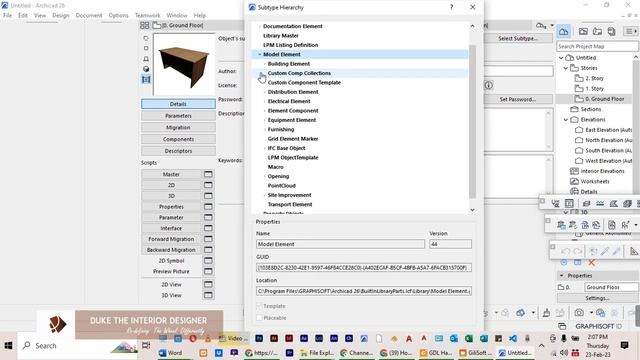Click the View Map navigator icon
640x360 pixels.
(583, 31)
